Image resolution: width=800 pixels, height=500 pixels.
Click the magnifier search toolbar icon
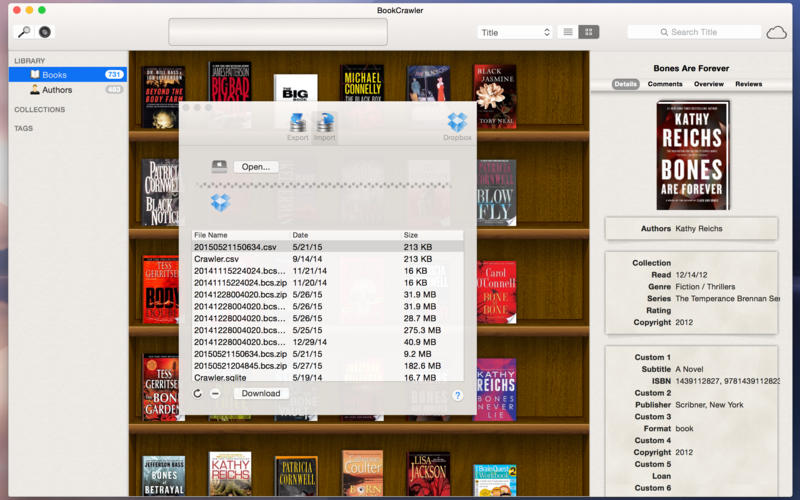[24, 32]
